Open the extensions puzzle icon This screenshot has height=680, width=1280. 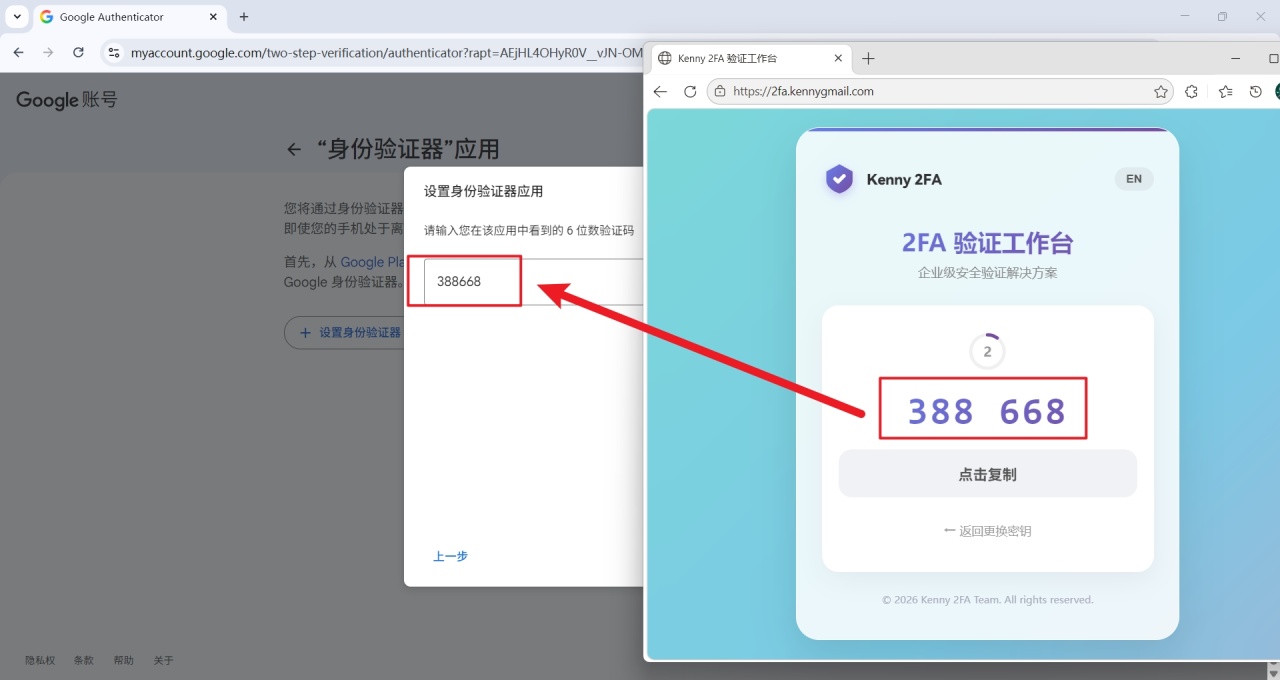1191,91
